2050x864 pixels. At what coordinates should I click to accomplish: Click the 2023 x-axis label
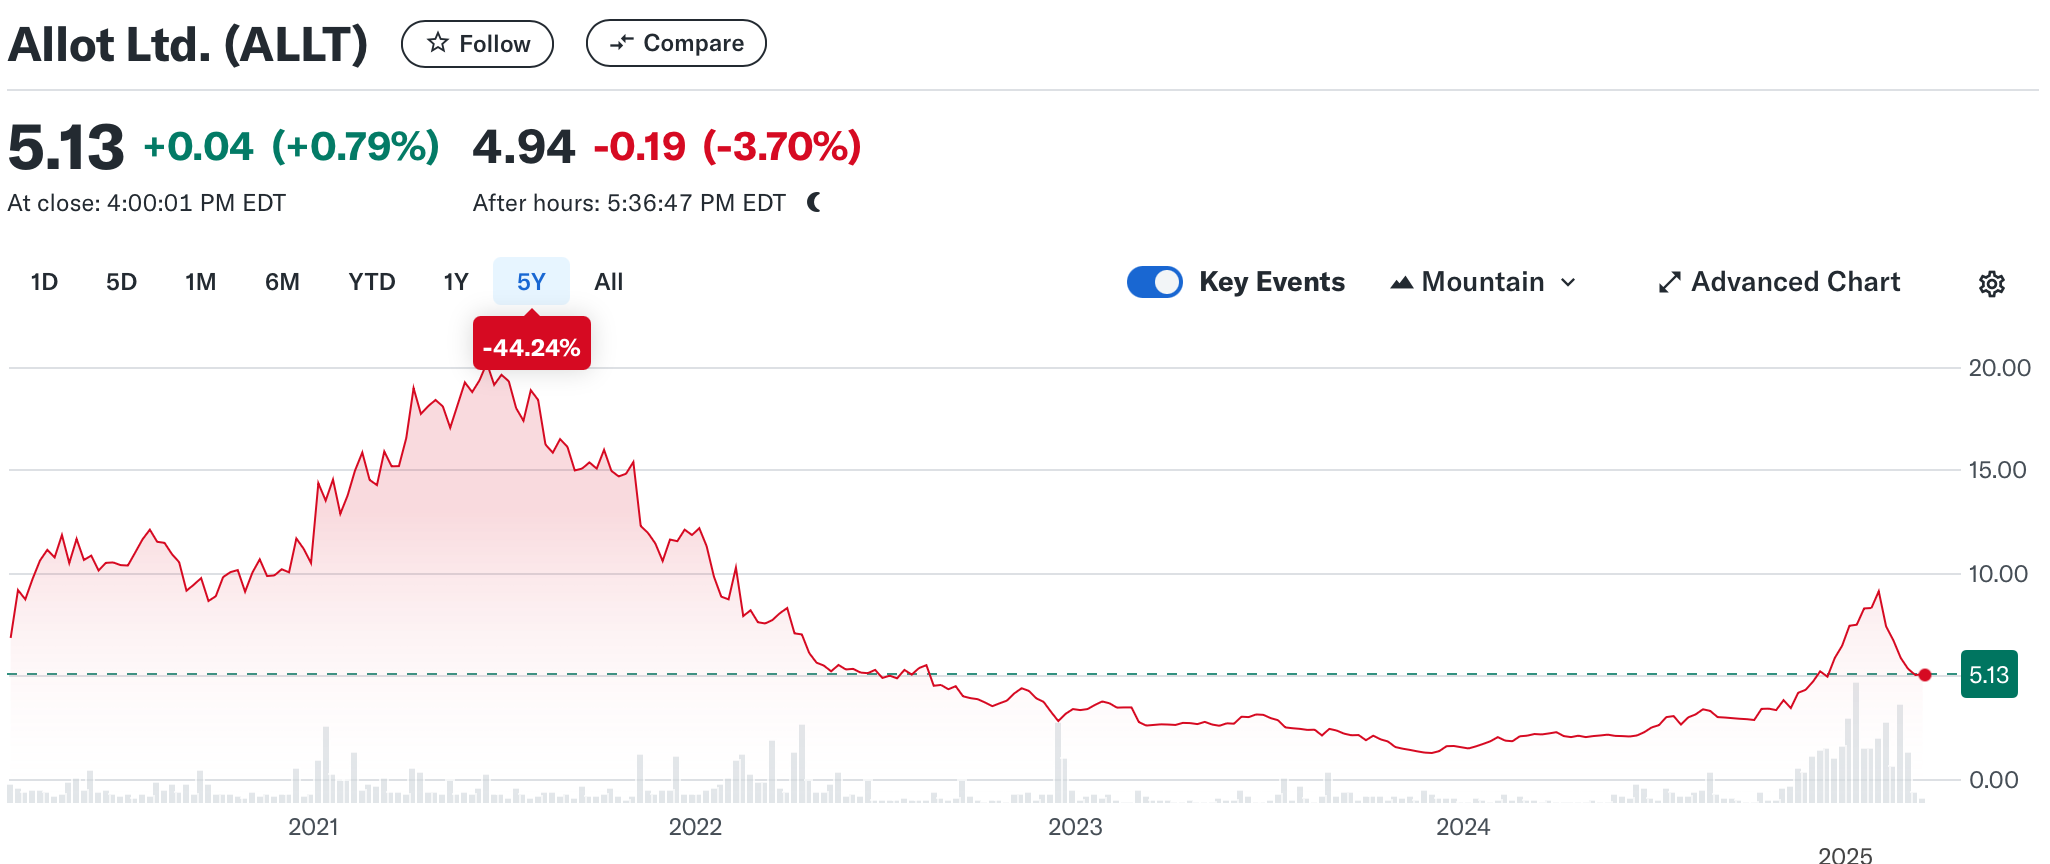click(1075, 827)
